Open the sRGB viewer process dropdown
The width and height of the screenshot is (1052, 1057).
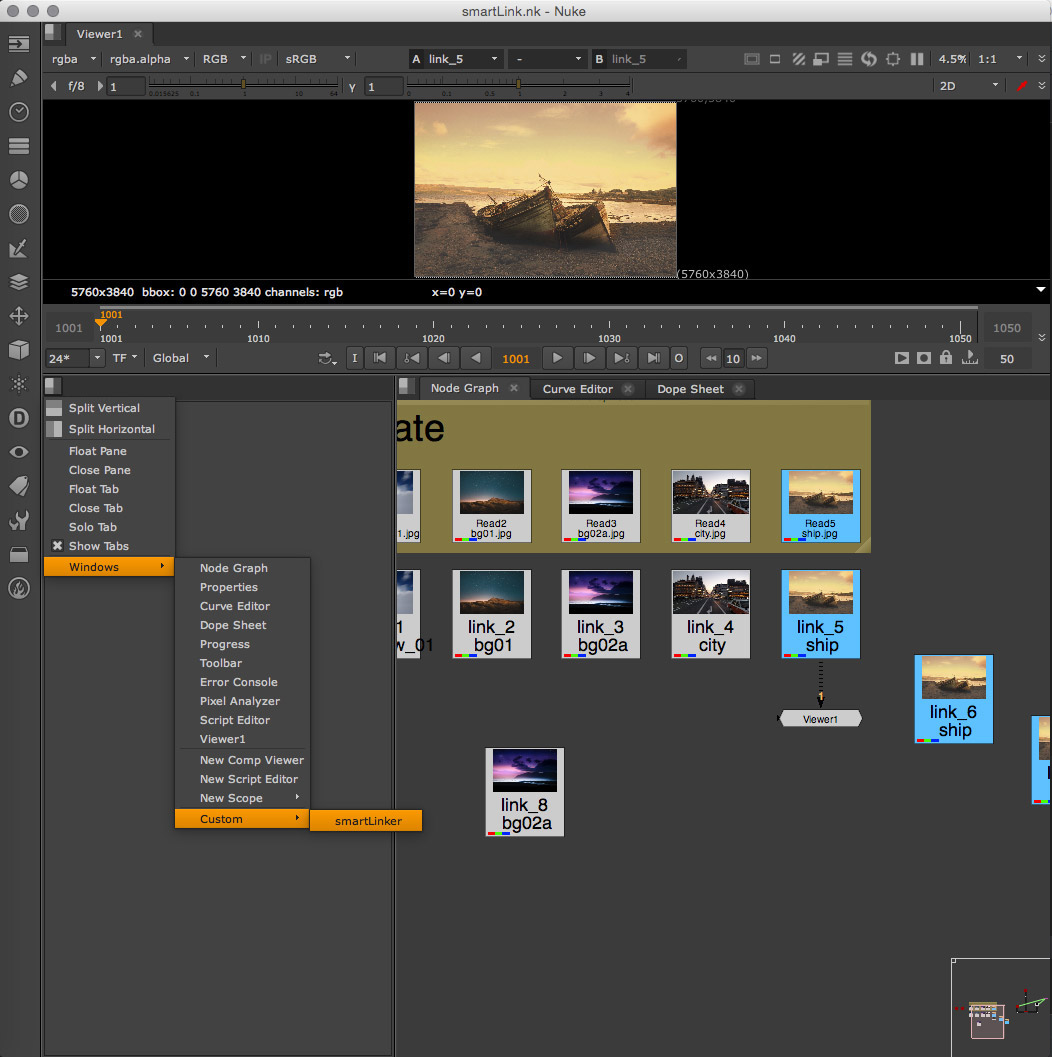coord(318,59)
